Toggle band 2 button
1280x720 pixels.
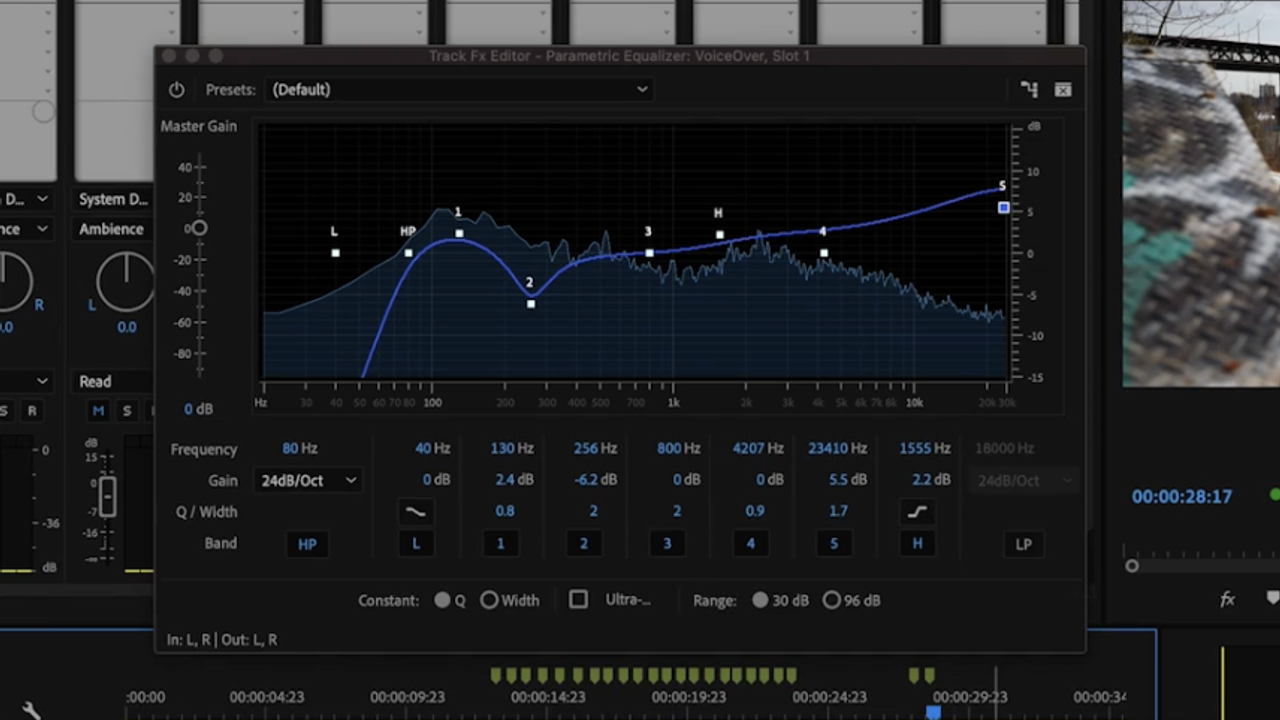583,544
